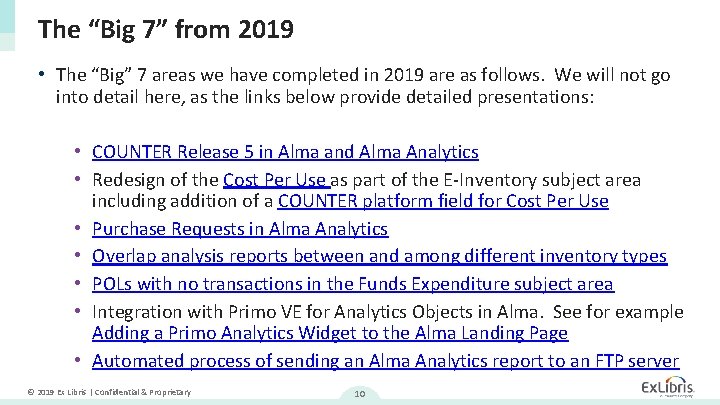The image size is (720, 405).
Task: Click the bullet before Purchase Requests link
Action: 78,227
